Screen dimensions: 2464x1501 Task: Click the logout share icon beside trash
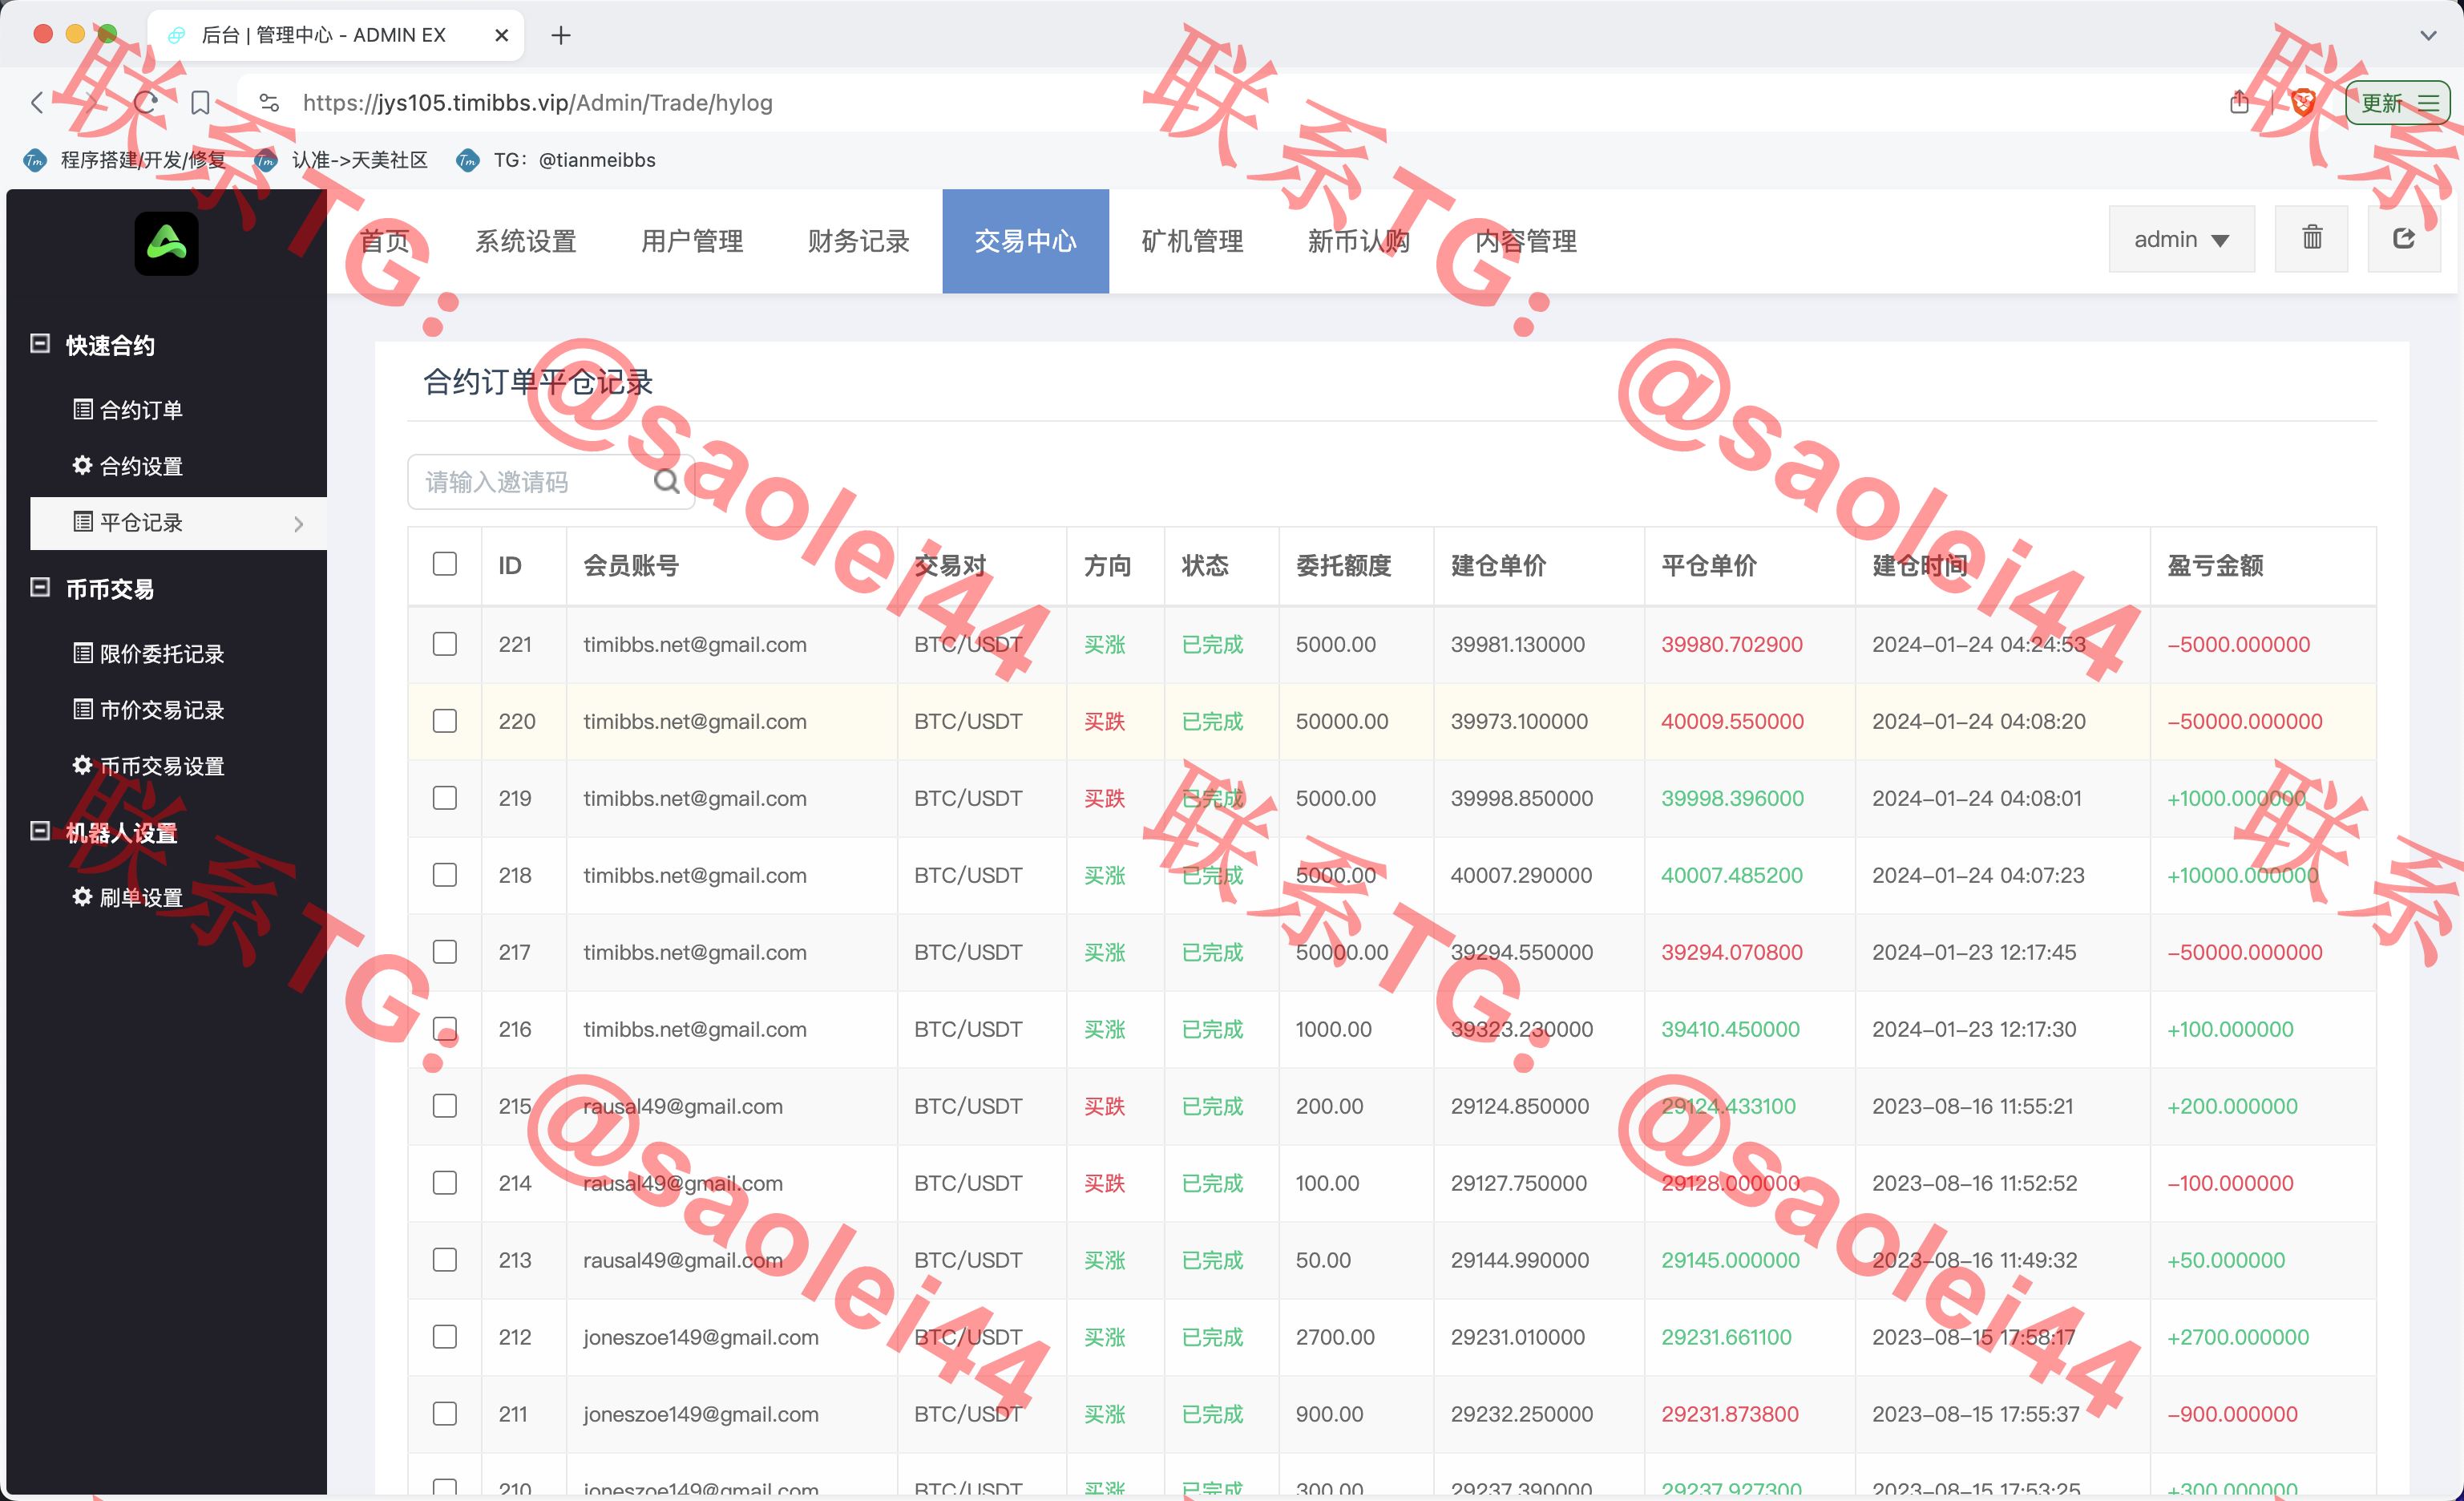coord(2404,238)
